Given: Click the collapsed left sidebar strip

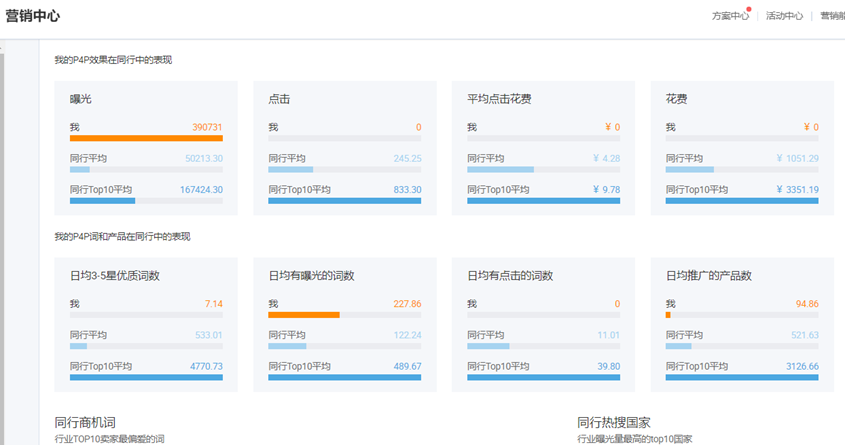Looking at the screenshot, I should click(x=3, y=240).
